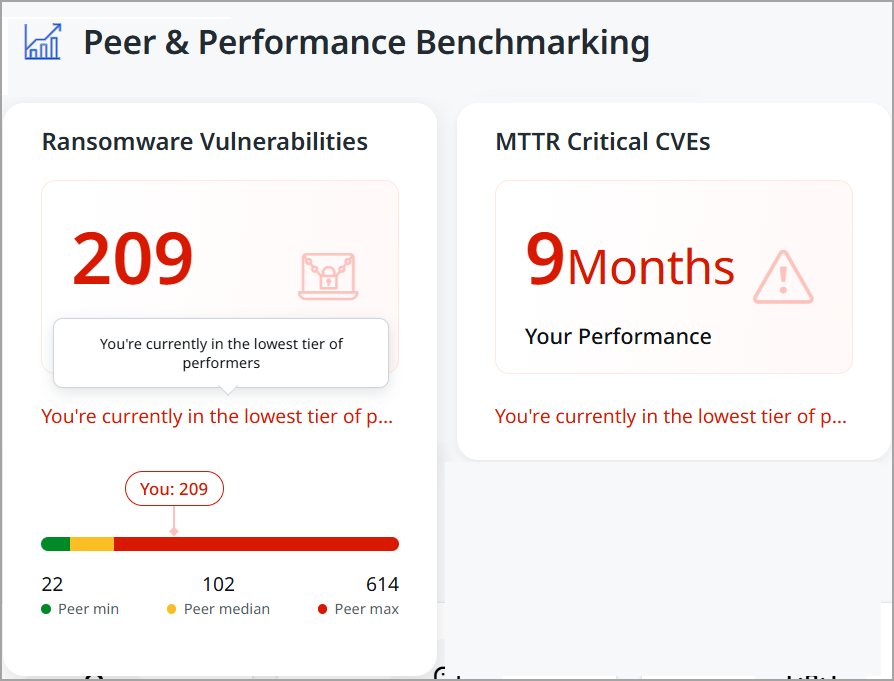Click the large 209 vulnerabilities count
Image resolution: width=894 pixels, height=681 pixels.
[x=133, y=259]
